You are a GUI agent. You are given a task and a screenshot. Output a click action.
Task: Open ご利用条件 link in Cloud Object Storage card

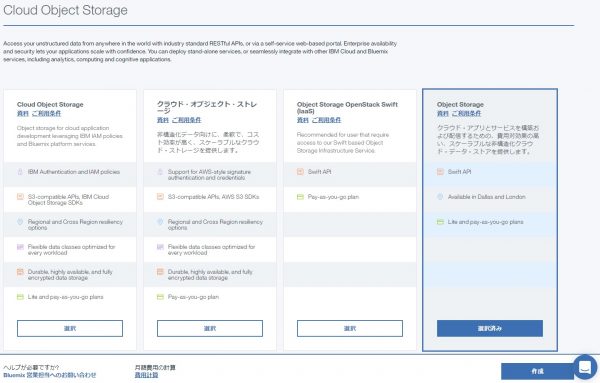coord(46,113)
